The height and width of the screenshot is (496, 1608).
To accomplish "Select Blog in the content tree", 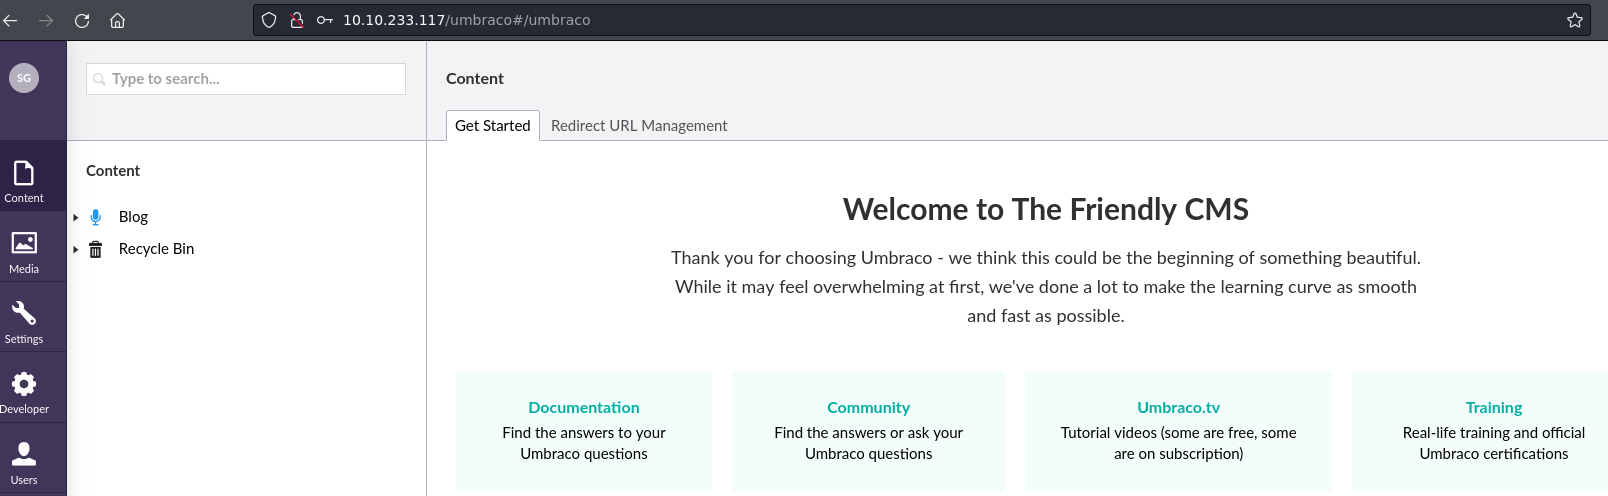I will (x=133, y=217).
